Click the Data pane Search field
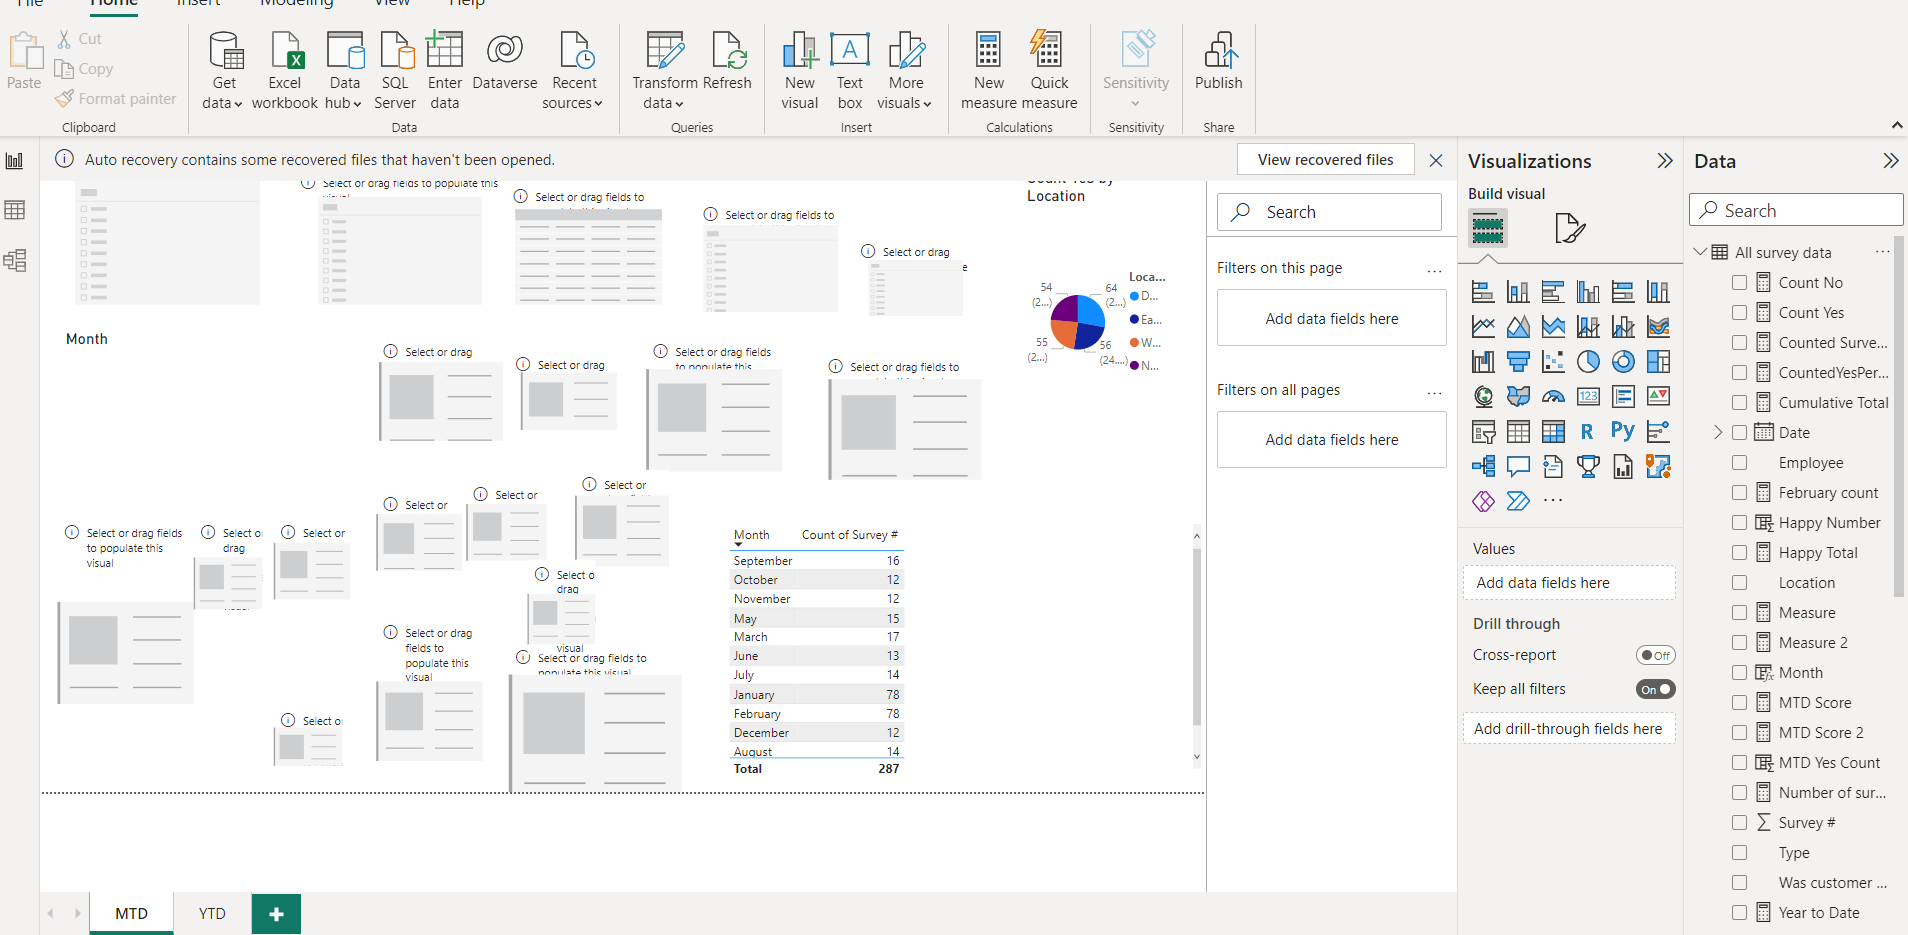The height and width of the screenshot is (935, 1908). pos(1796,210)
